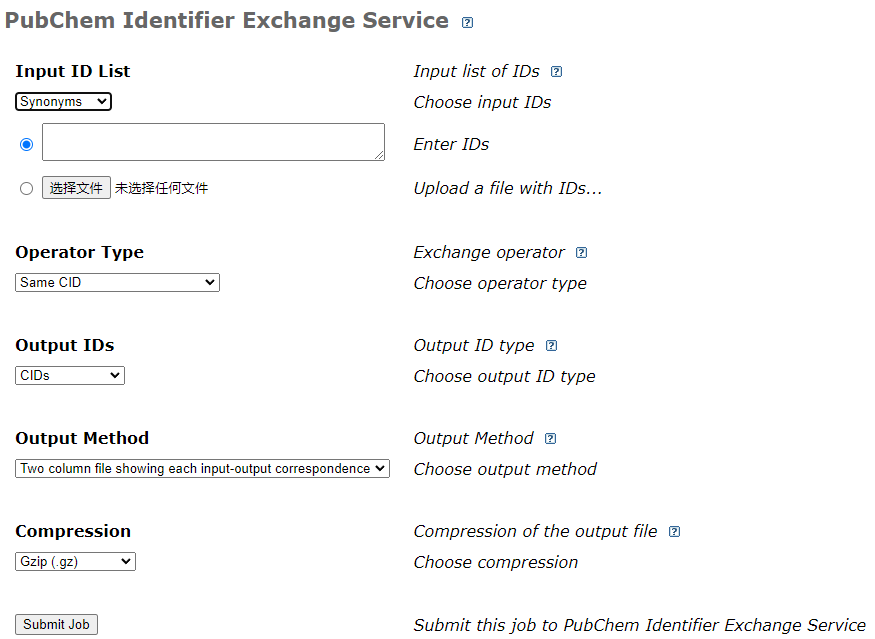Open help for Input list of IDs

coord(557,72)
